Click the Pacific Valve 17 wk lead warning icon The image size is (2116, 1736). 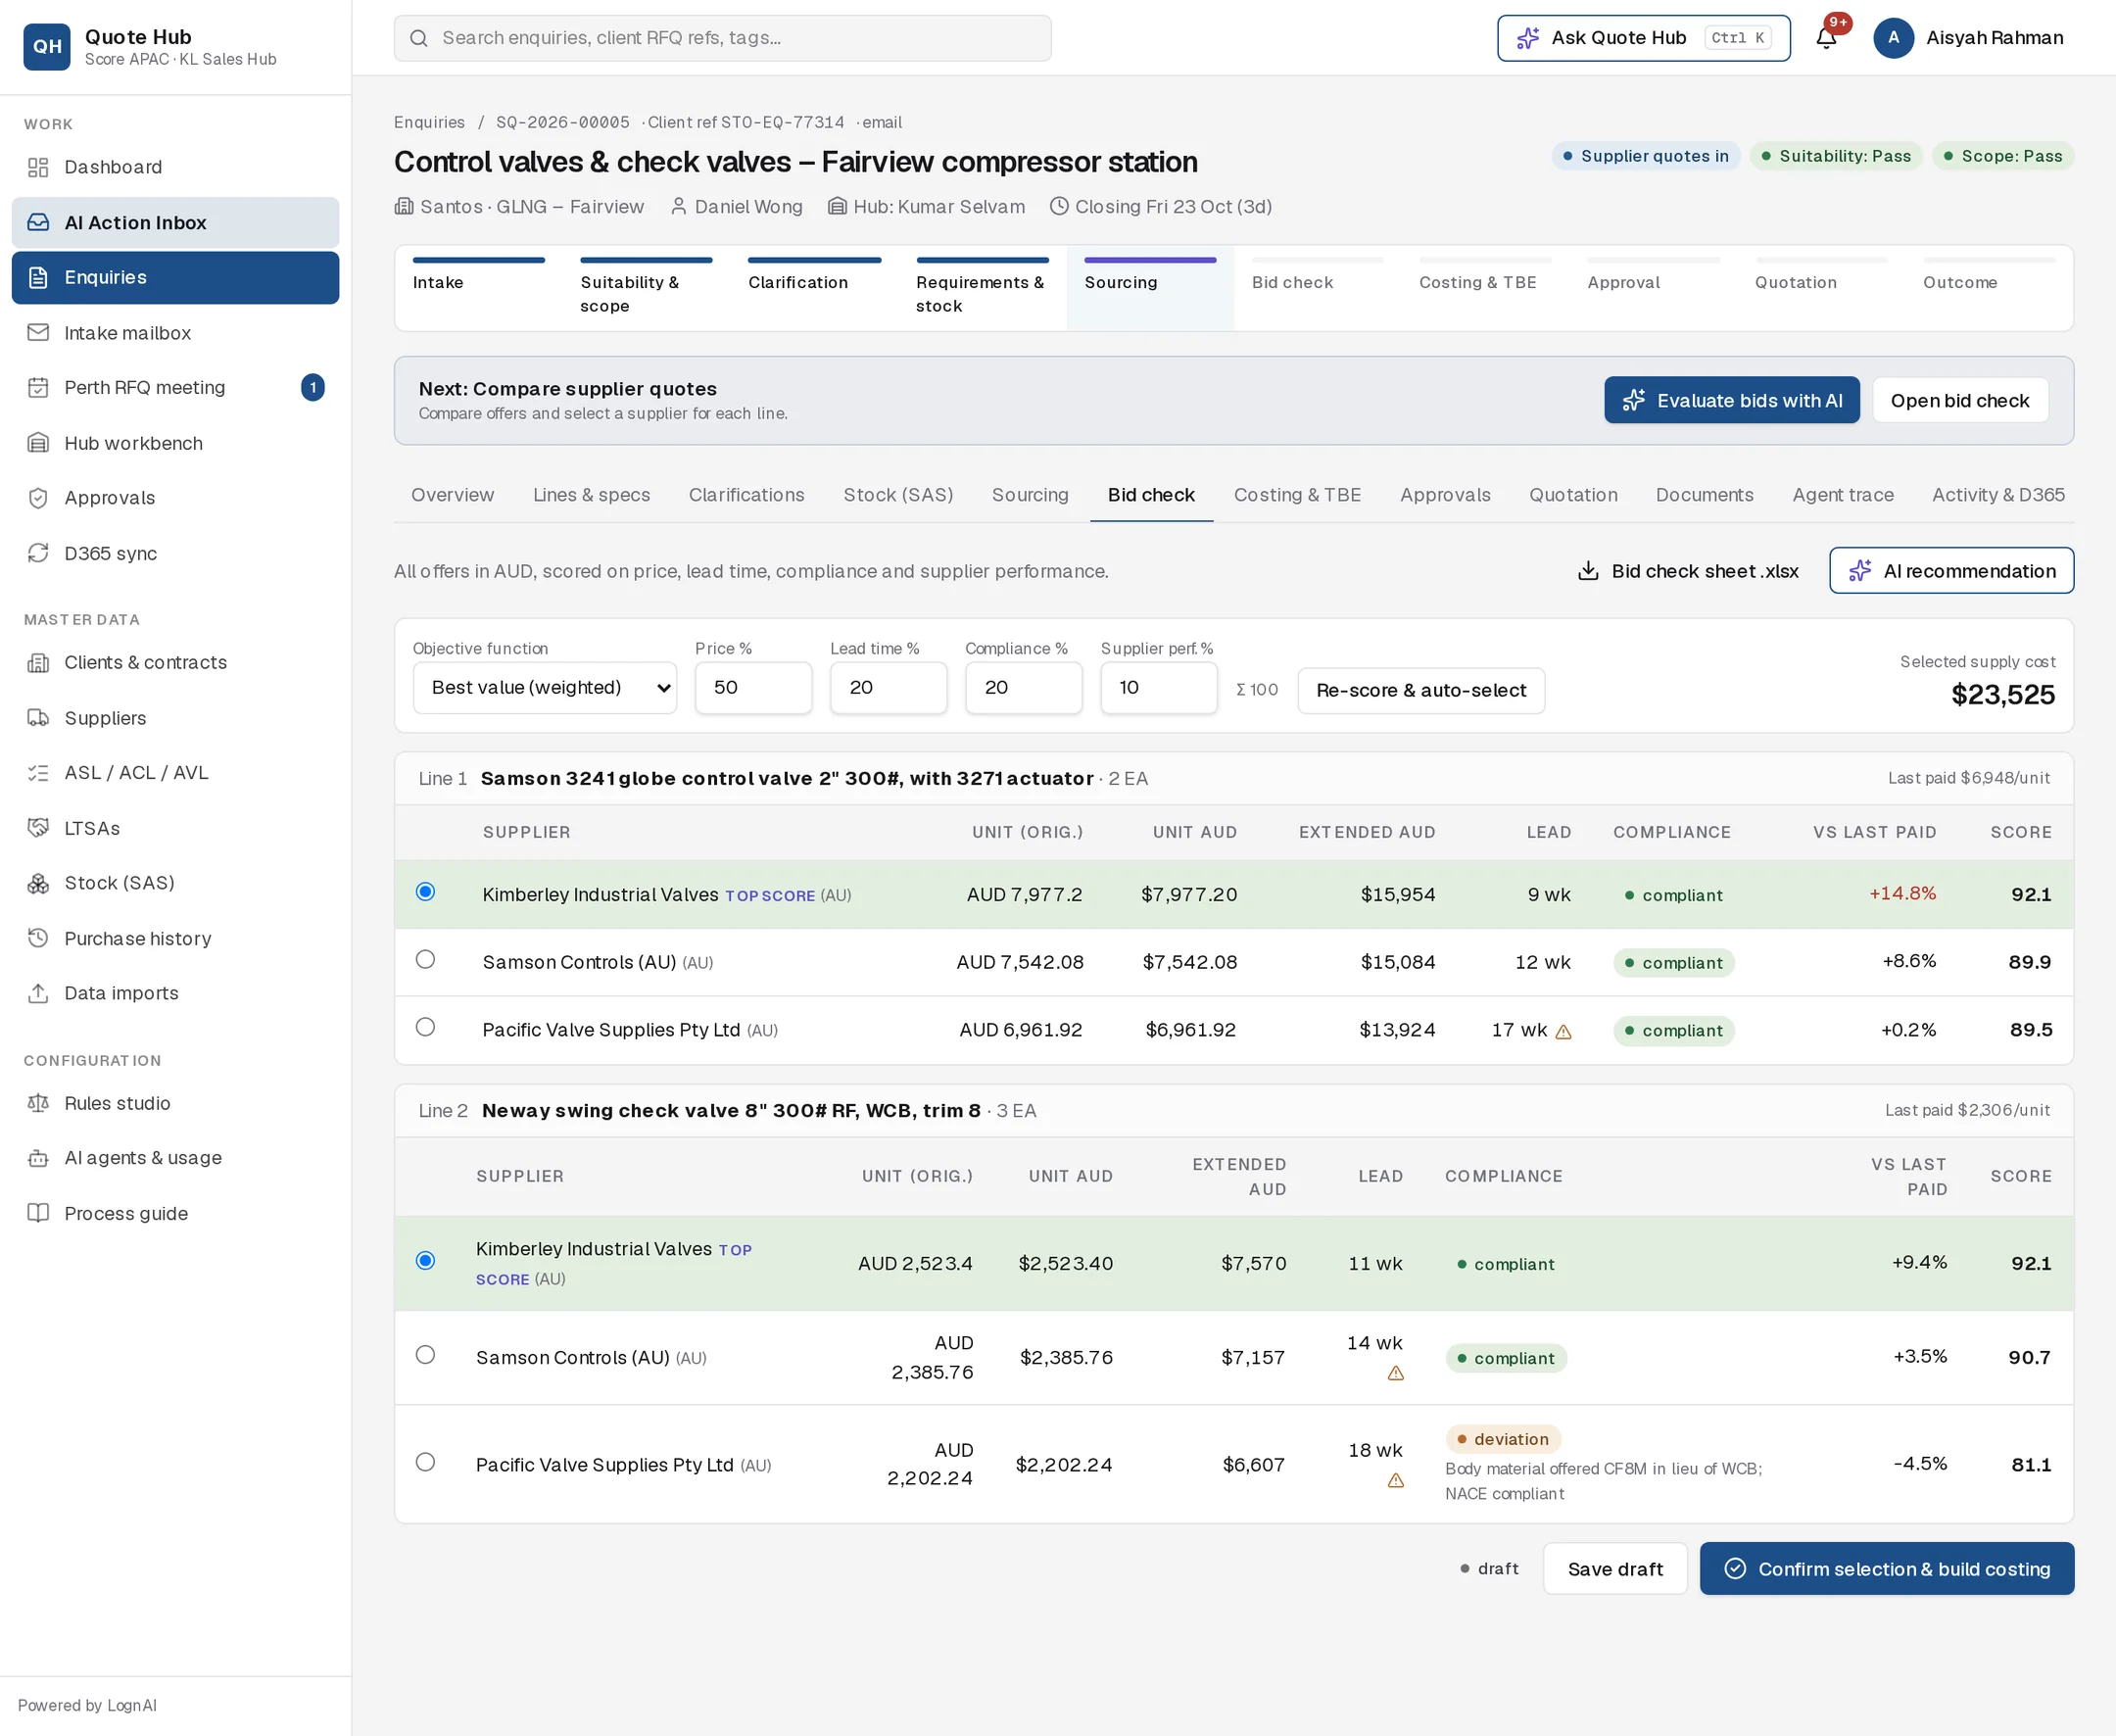tap(1564, 1032)
